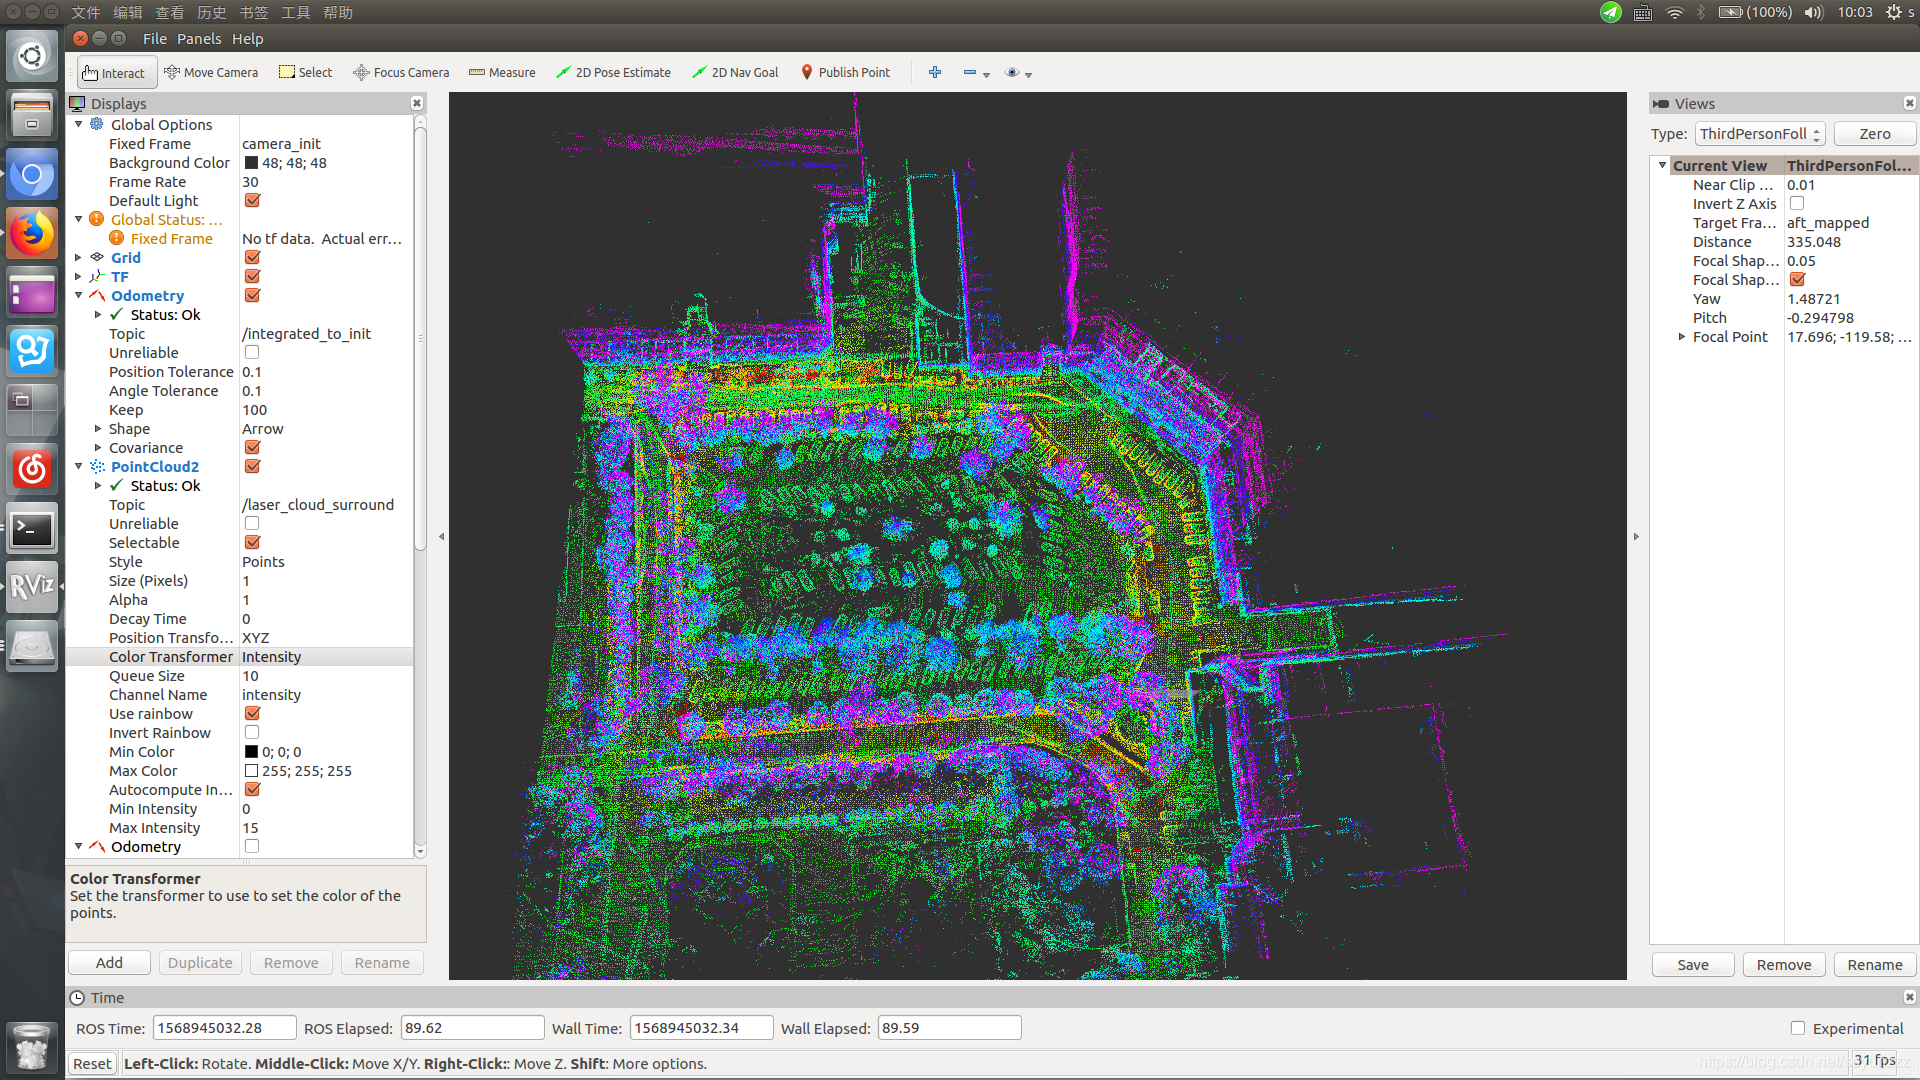Viewport: 1920px width, 1080px height.
Task: Click the Zero view button
Action: [1875, 134]
